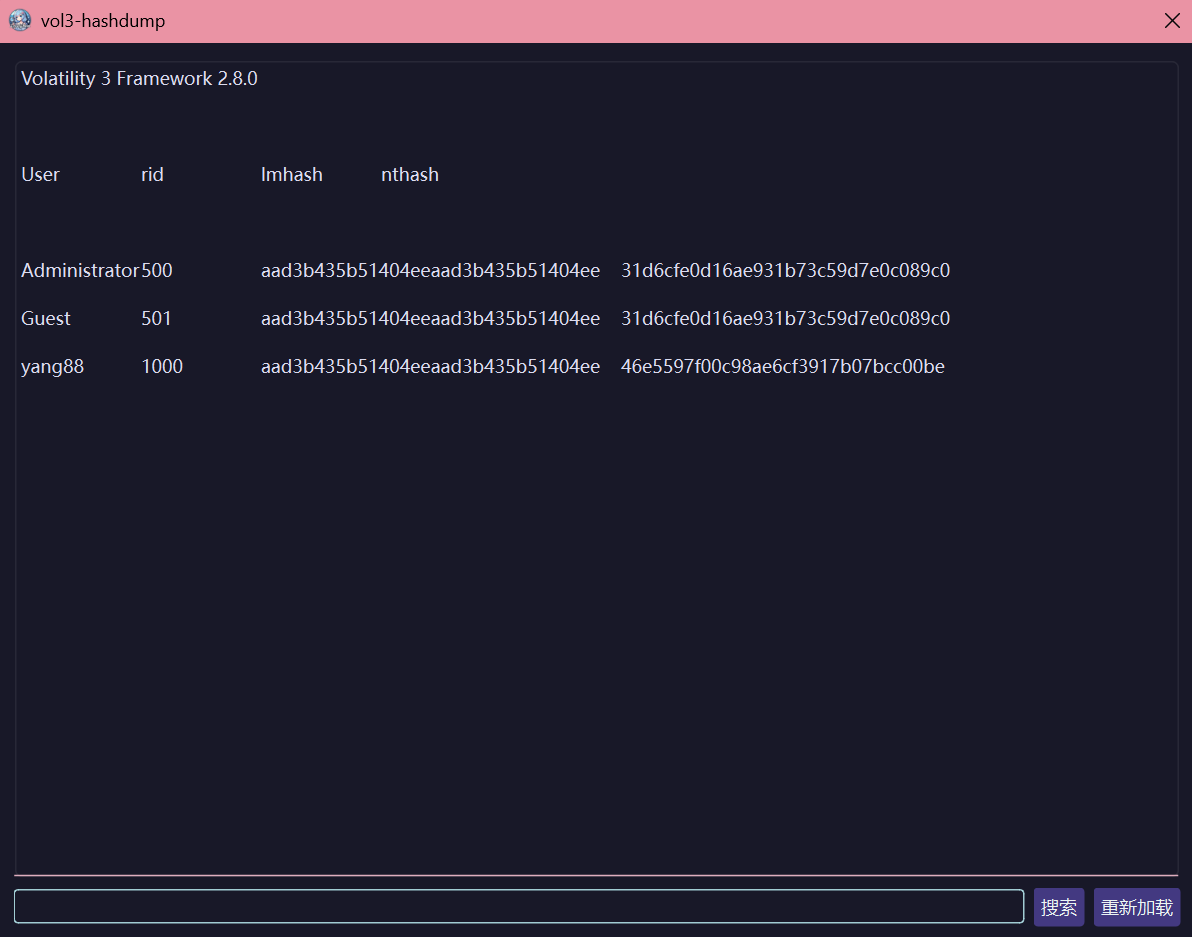The image size is (1192, 937).
Task: Click the yang88 username cell
Action: click(52, 367)
